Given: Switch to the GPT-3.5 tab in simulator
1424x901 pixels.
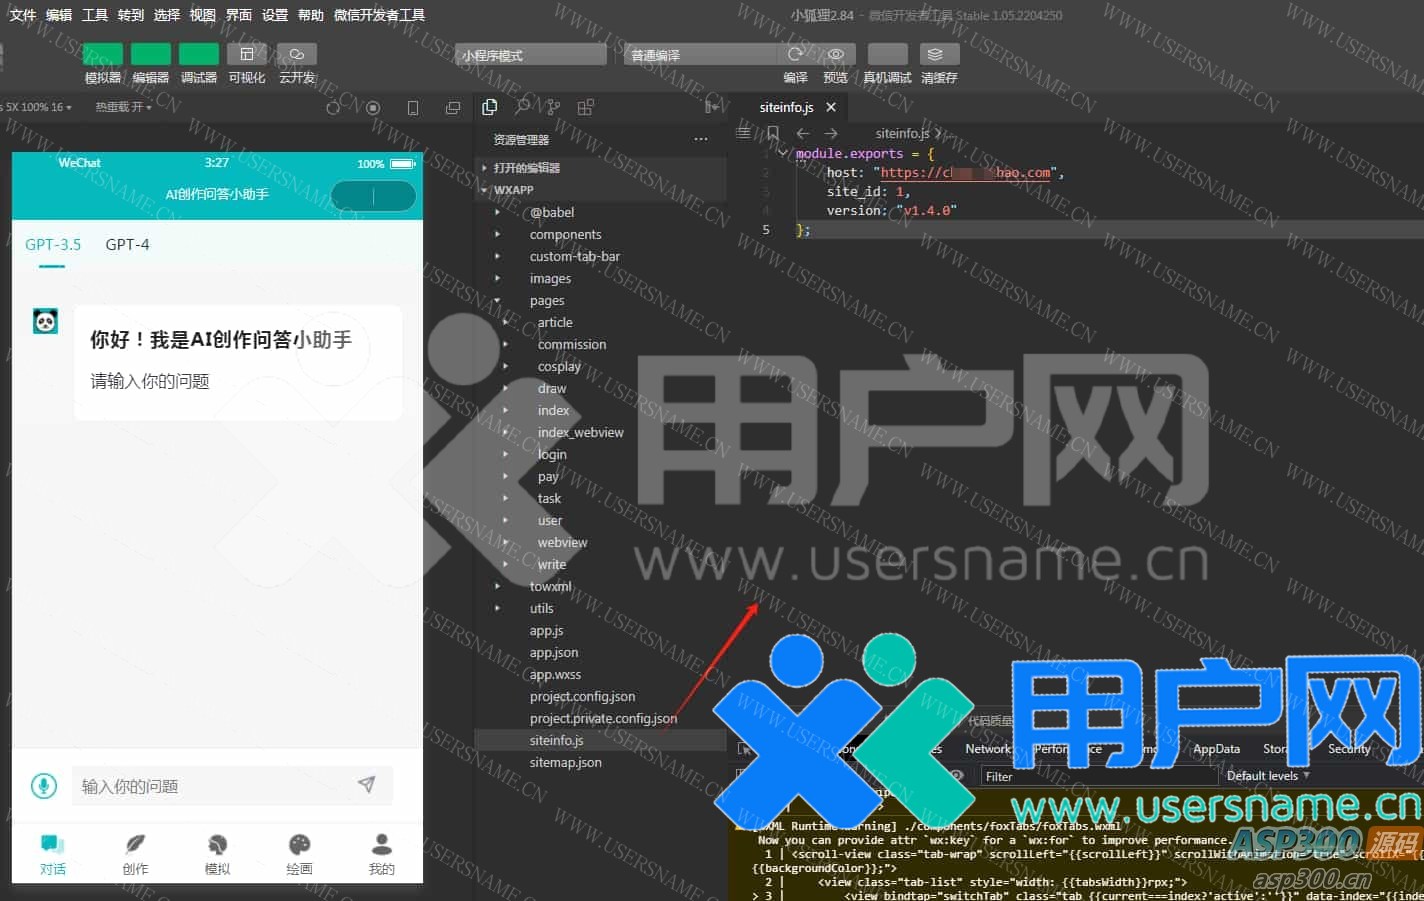Looking at the screenshot, I should 53,244.
